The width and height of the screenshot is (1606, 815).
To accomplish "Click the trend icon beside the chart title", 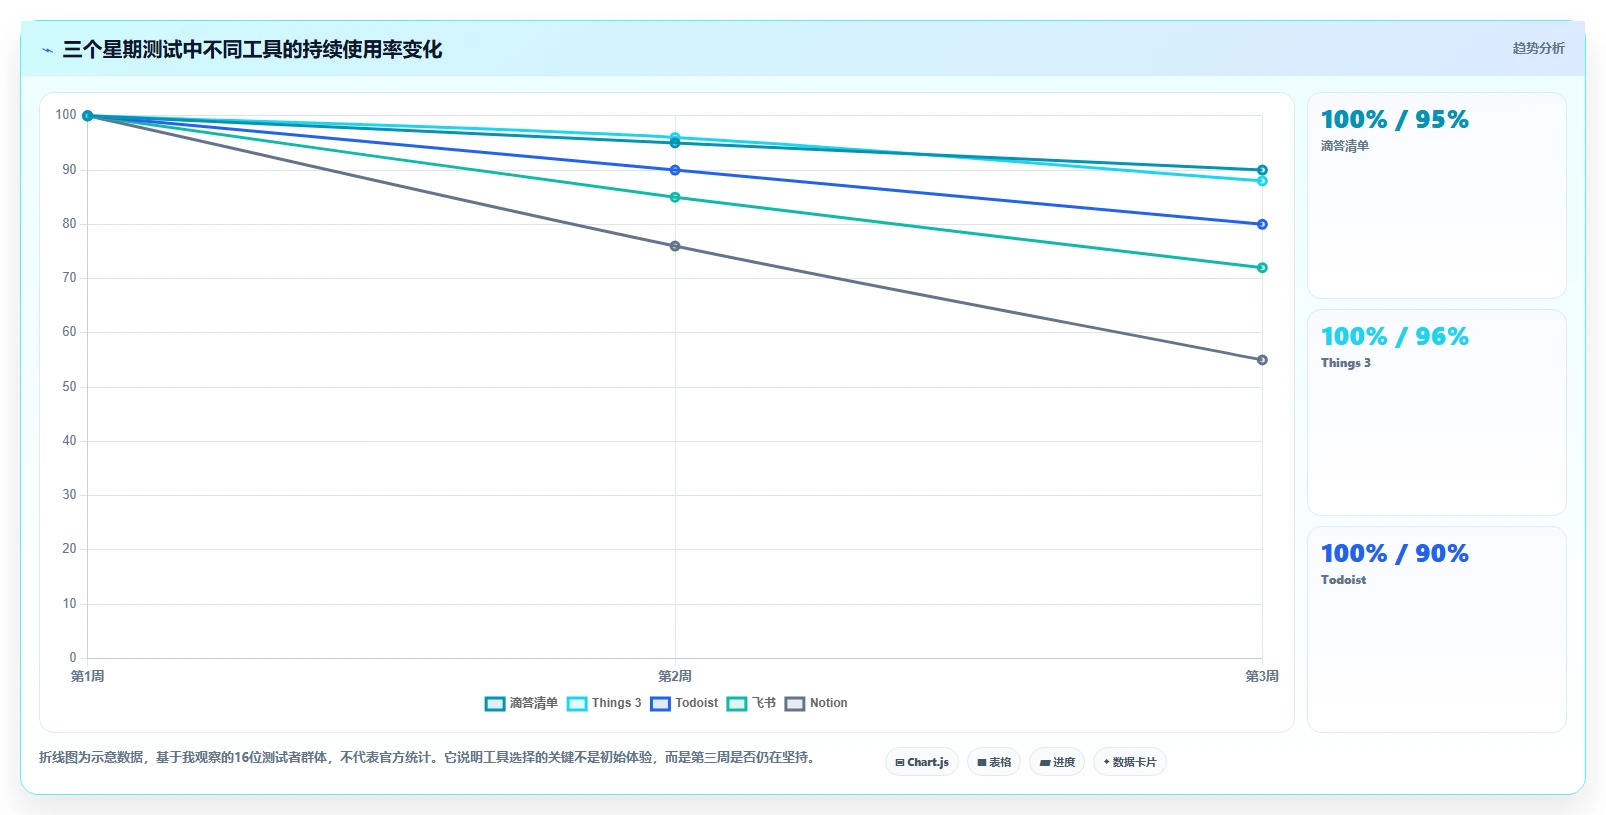I will pyautogui.click(x=47, y=50).
